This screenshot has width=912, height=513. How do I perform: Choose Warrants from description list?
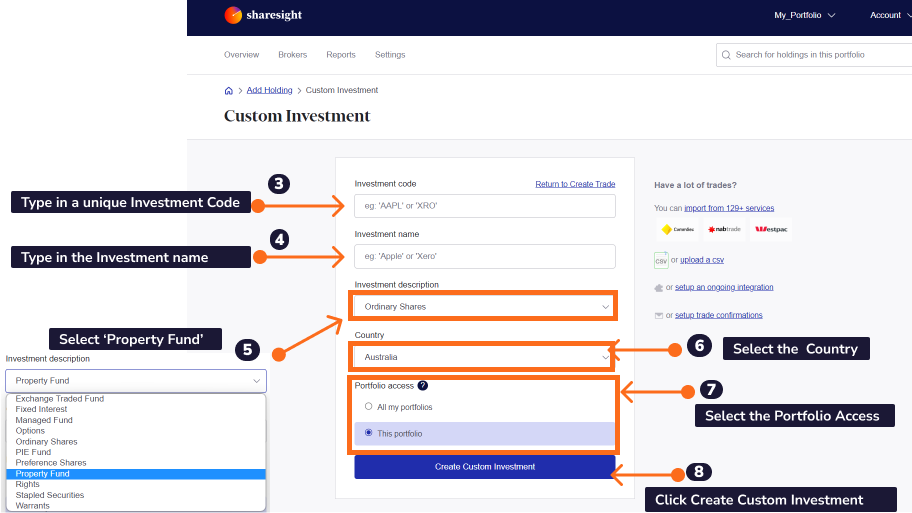pos(136,506)
